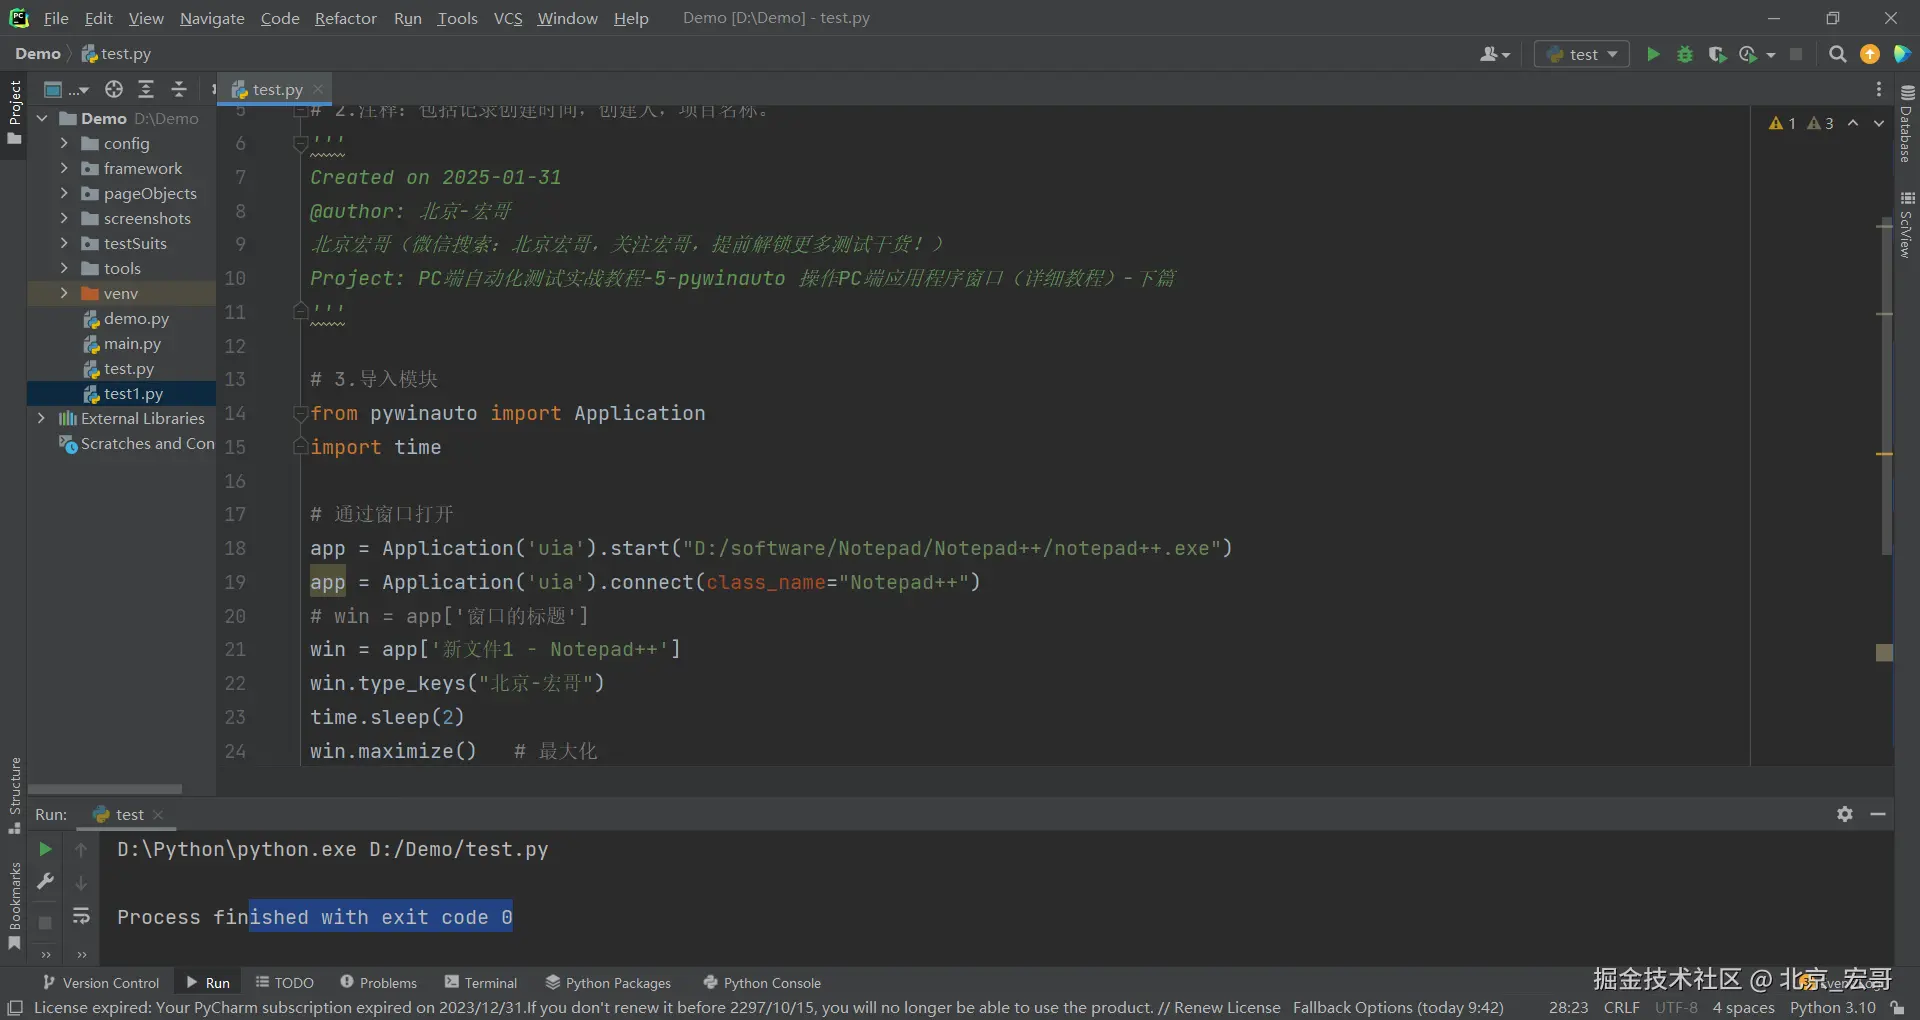Toggle the Database tool window sidebar button
The height and width of the screenshot is (1020, 1920).
click(x=1907, y=125)
